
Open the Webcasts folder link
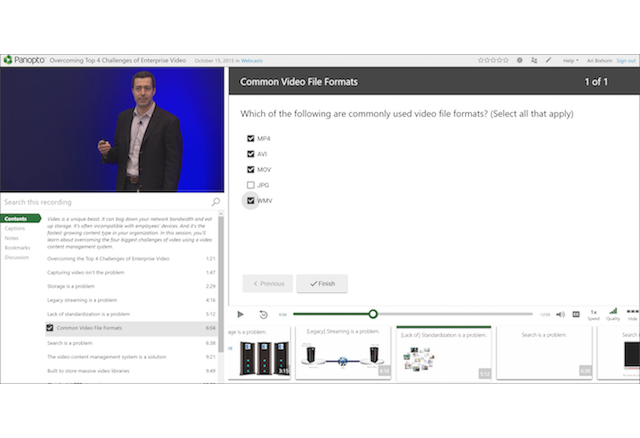tap(252, 61)
